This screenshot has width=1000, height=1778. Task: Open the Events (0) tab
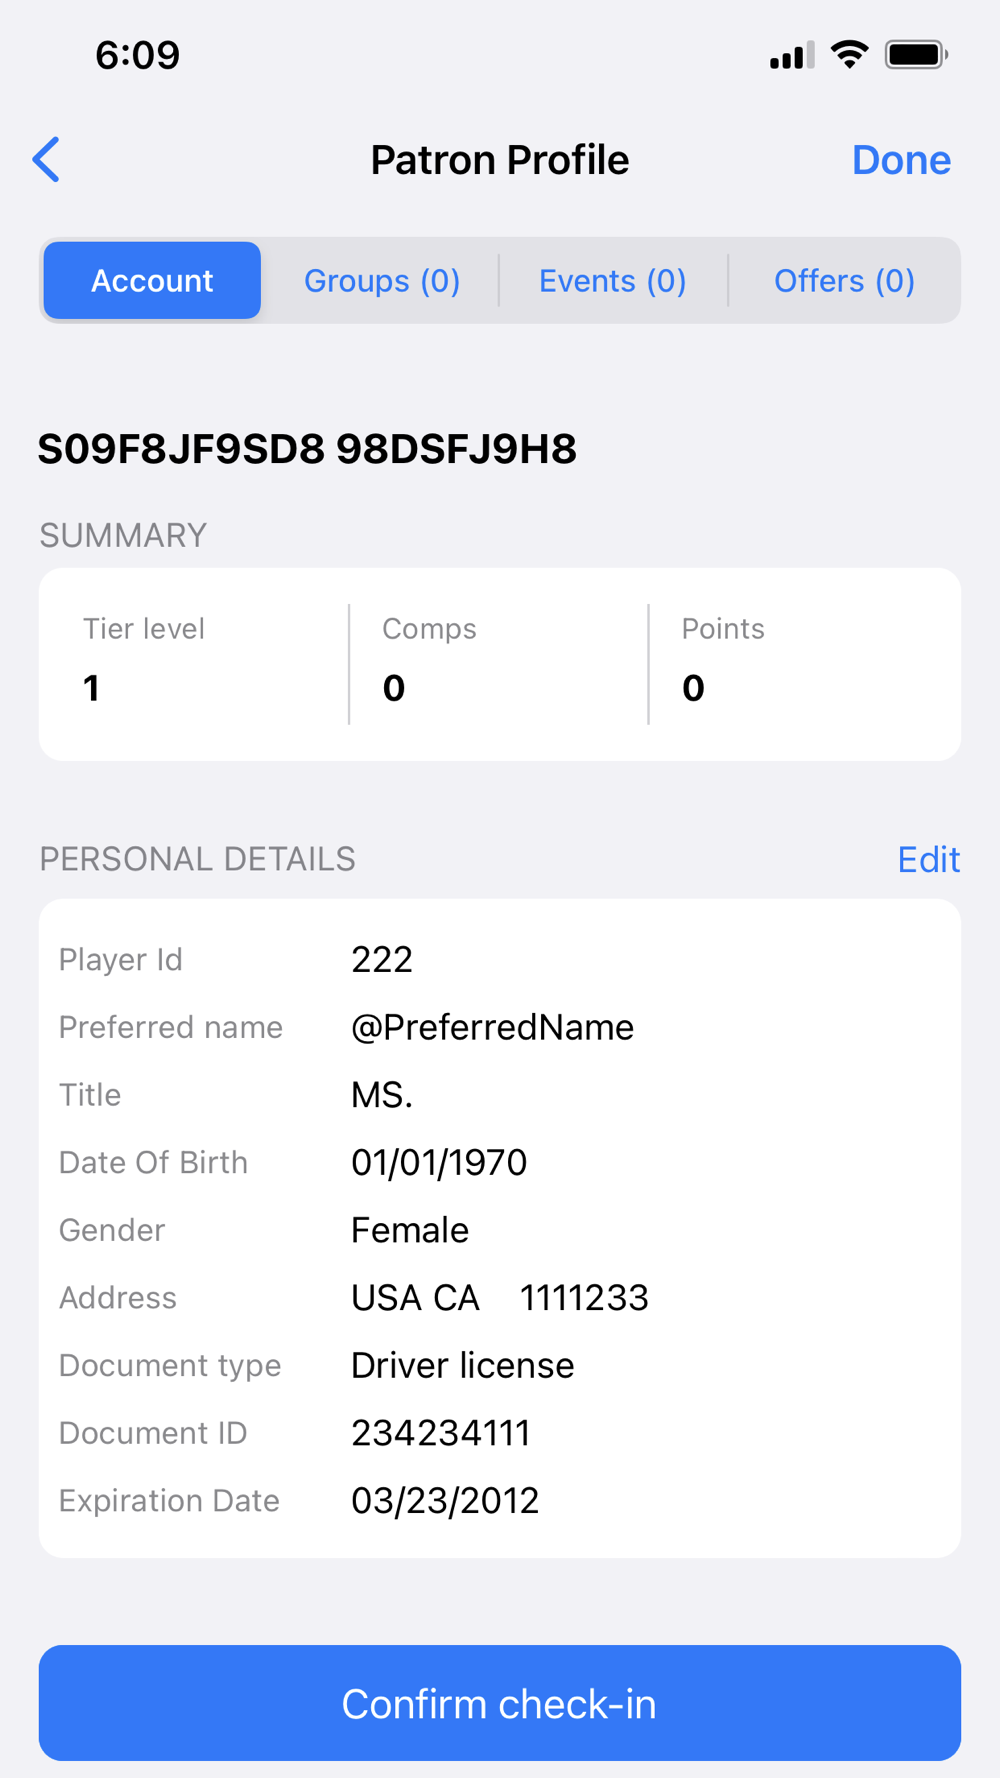pos(612,281)
